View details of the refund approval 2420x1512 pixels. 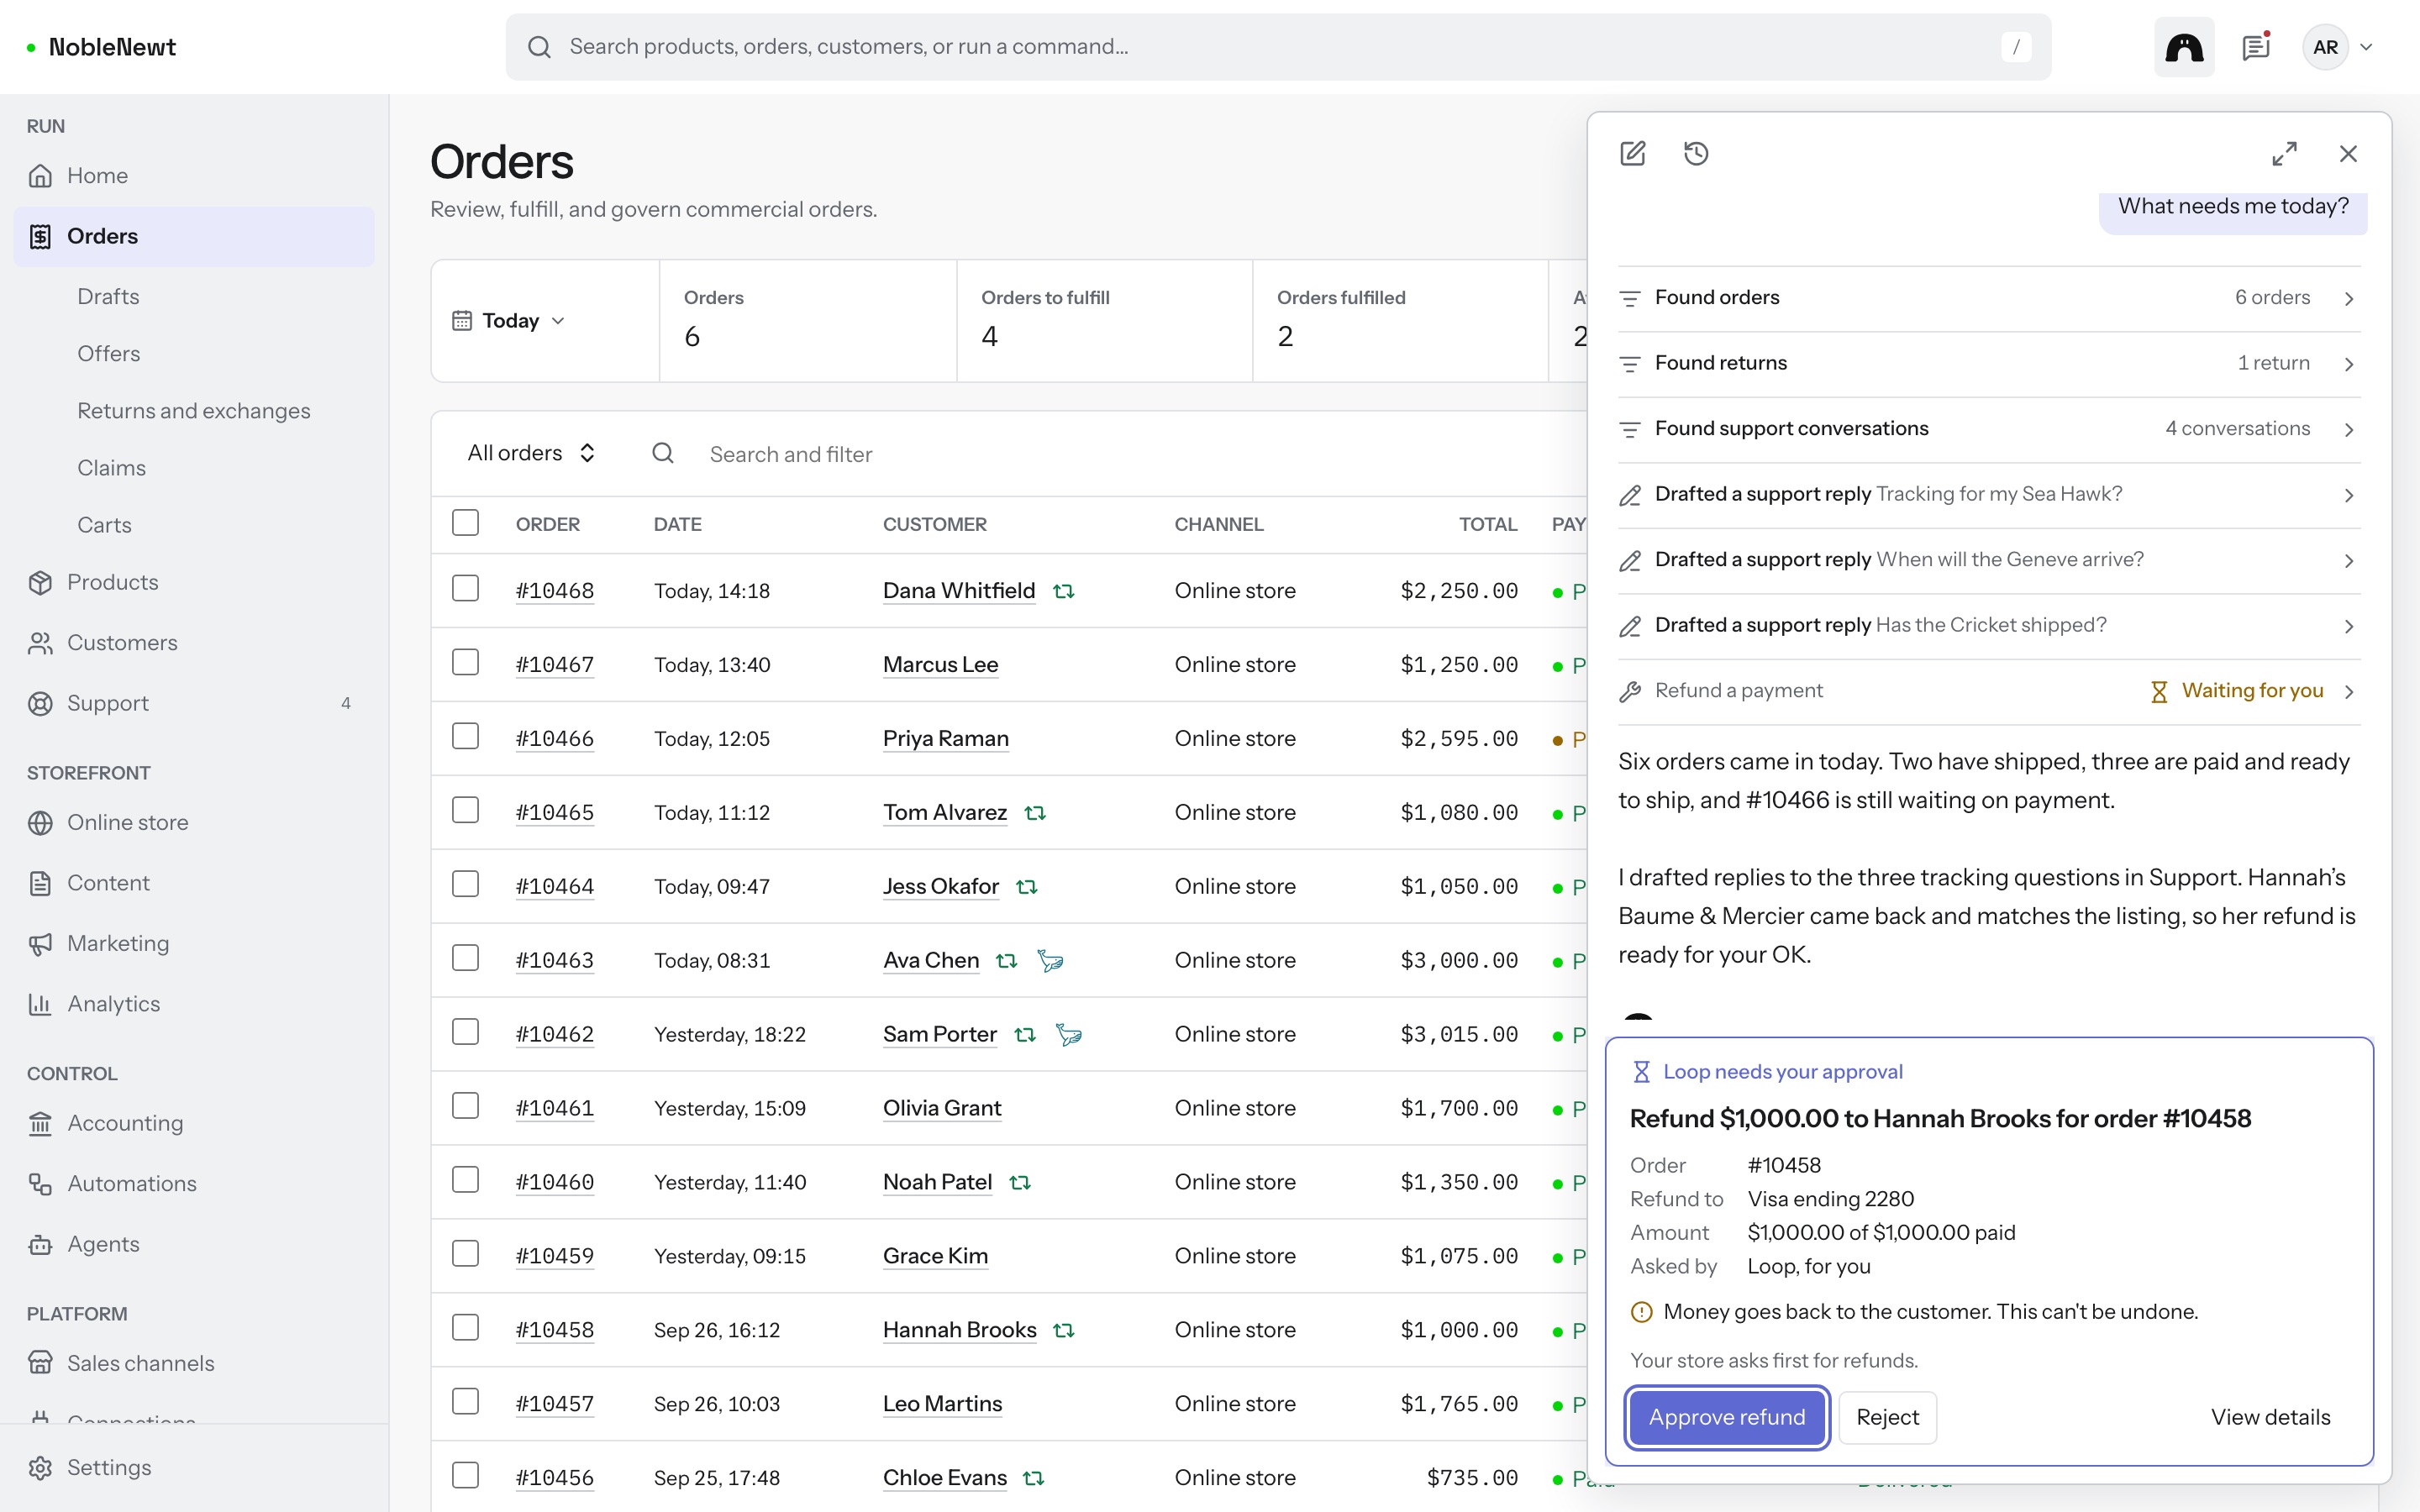coord(2270,1417)
